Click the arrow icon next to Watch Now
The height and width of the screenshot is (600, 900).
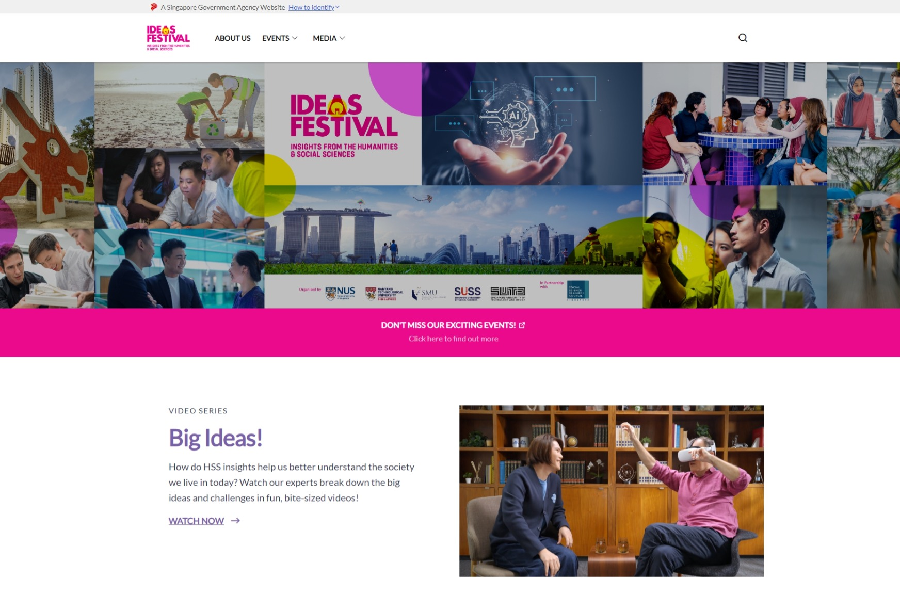click(235, 521)
